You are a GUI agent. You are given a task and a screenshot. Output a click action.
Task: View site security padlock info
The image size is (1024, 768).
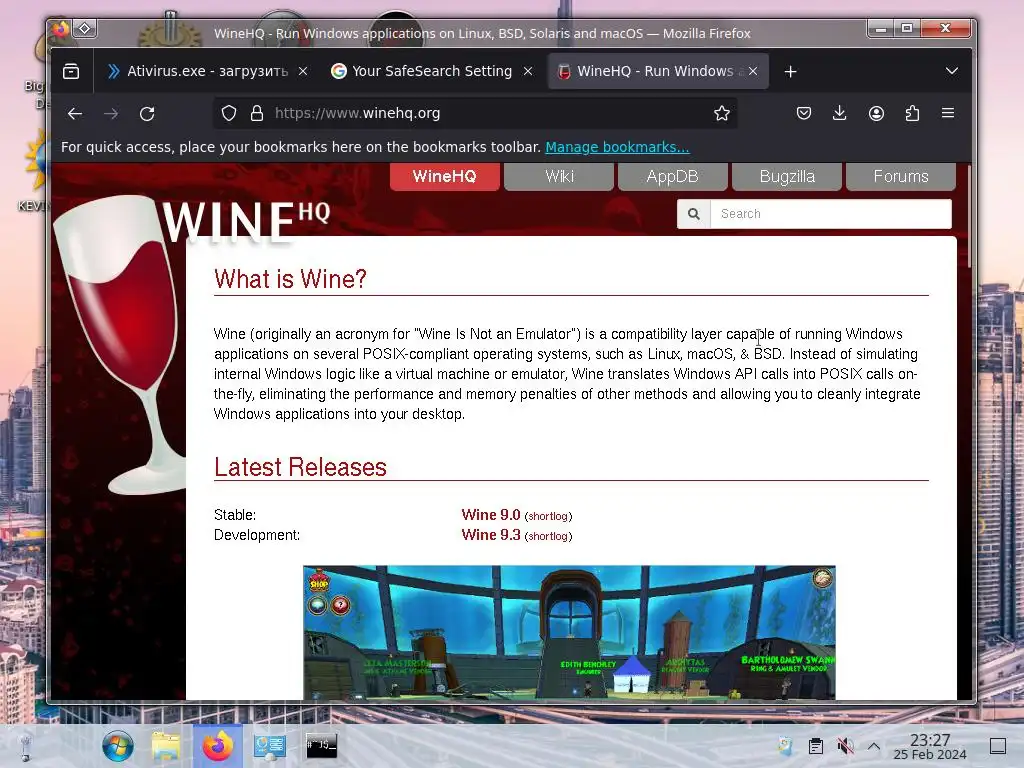tap(257, 114)
